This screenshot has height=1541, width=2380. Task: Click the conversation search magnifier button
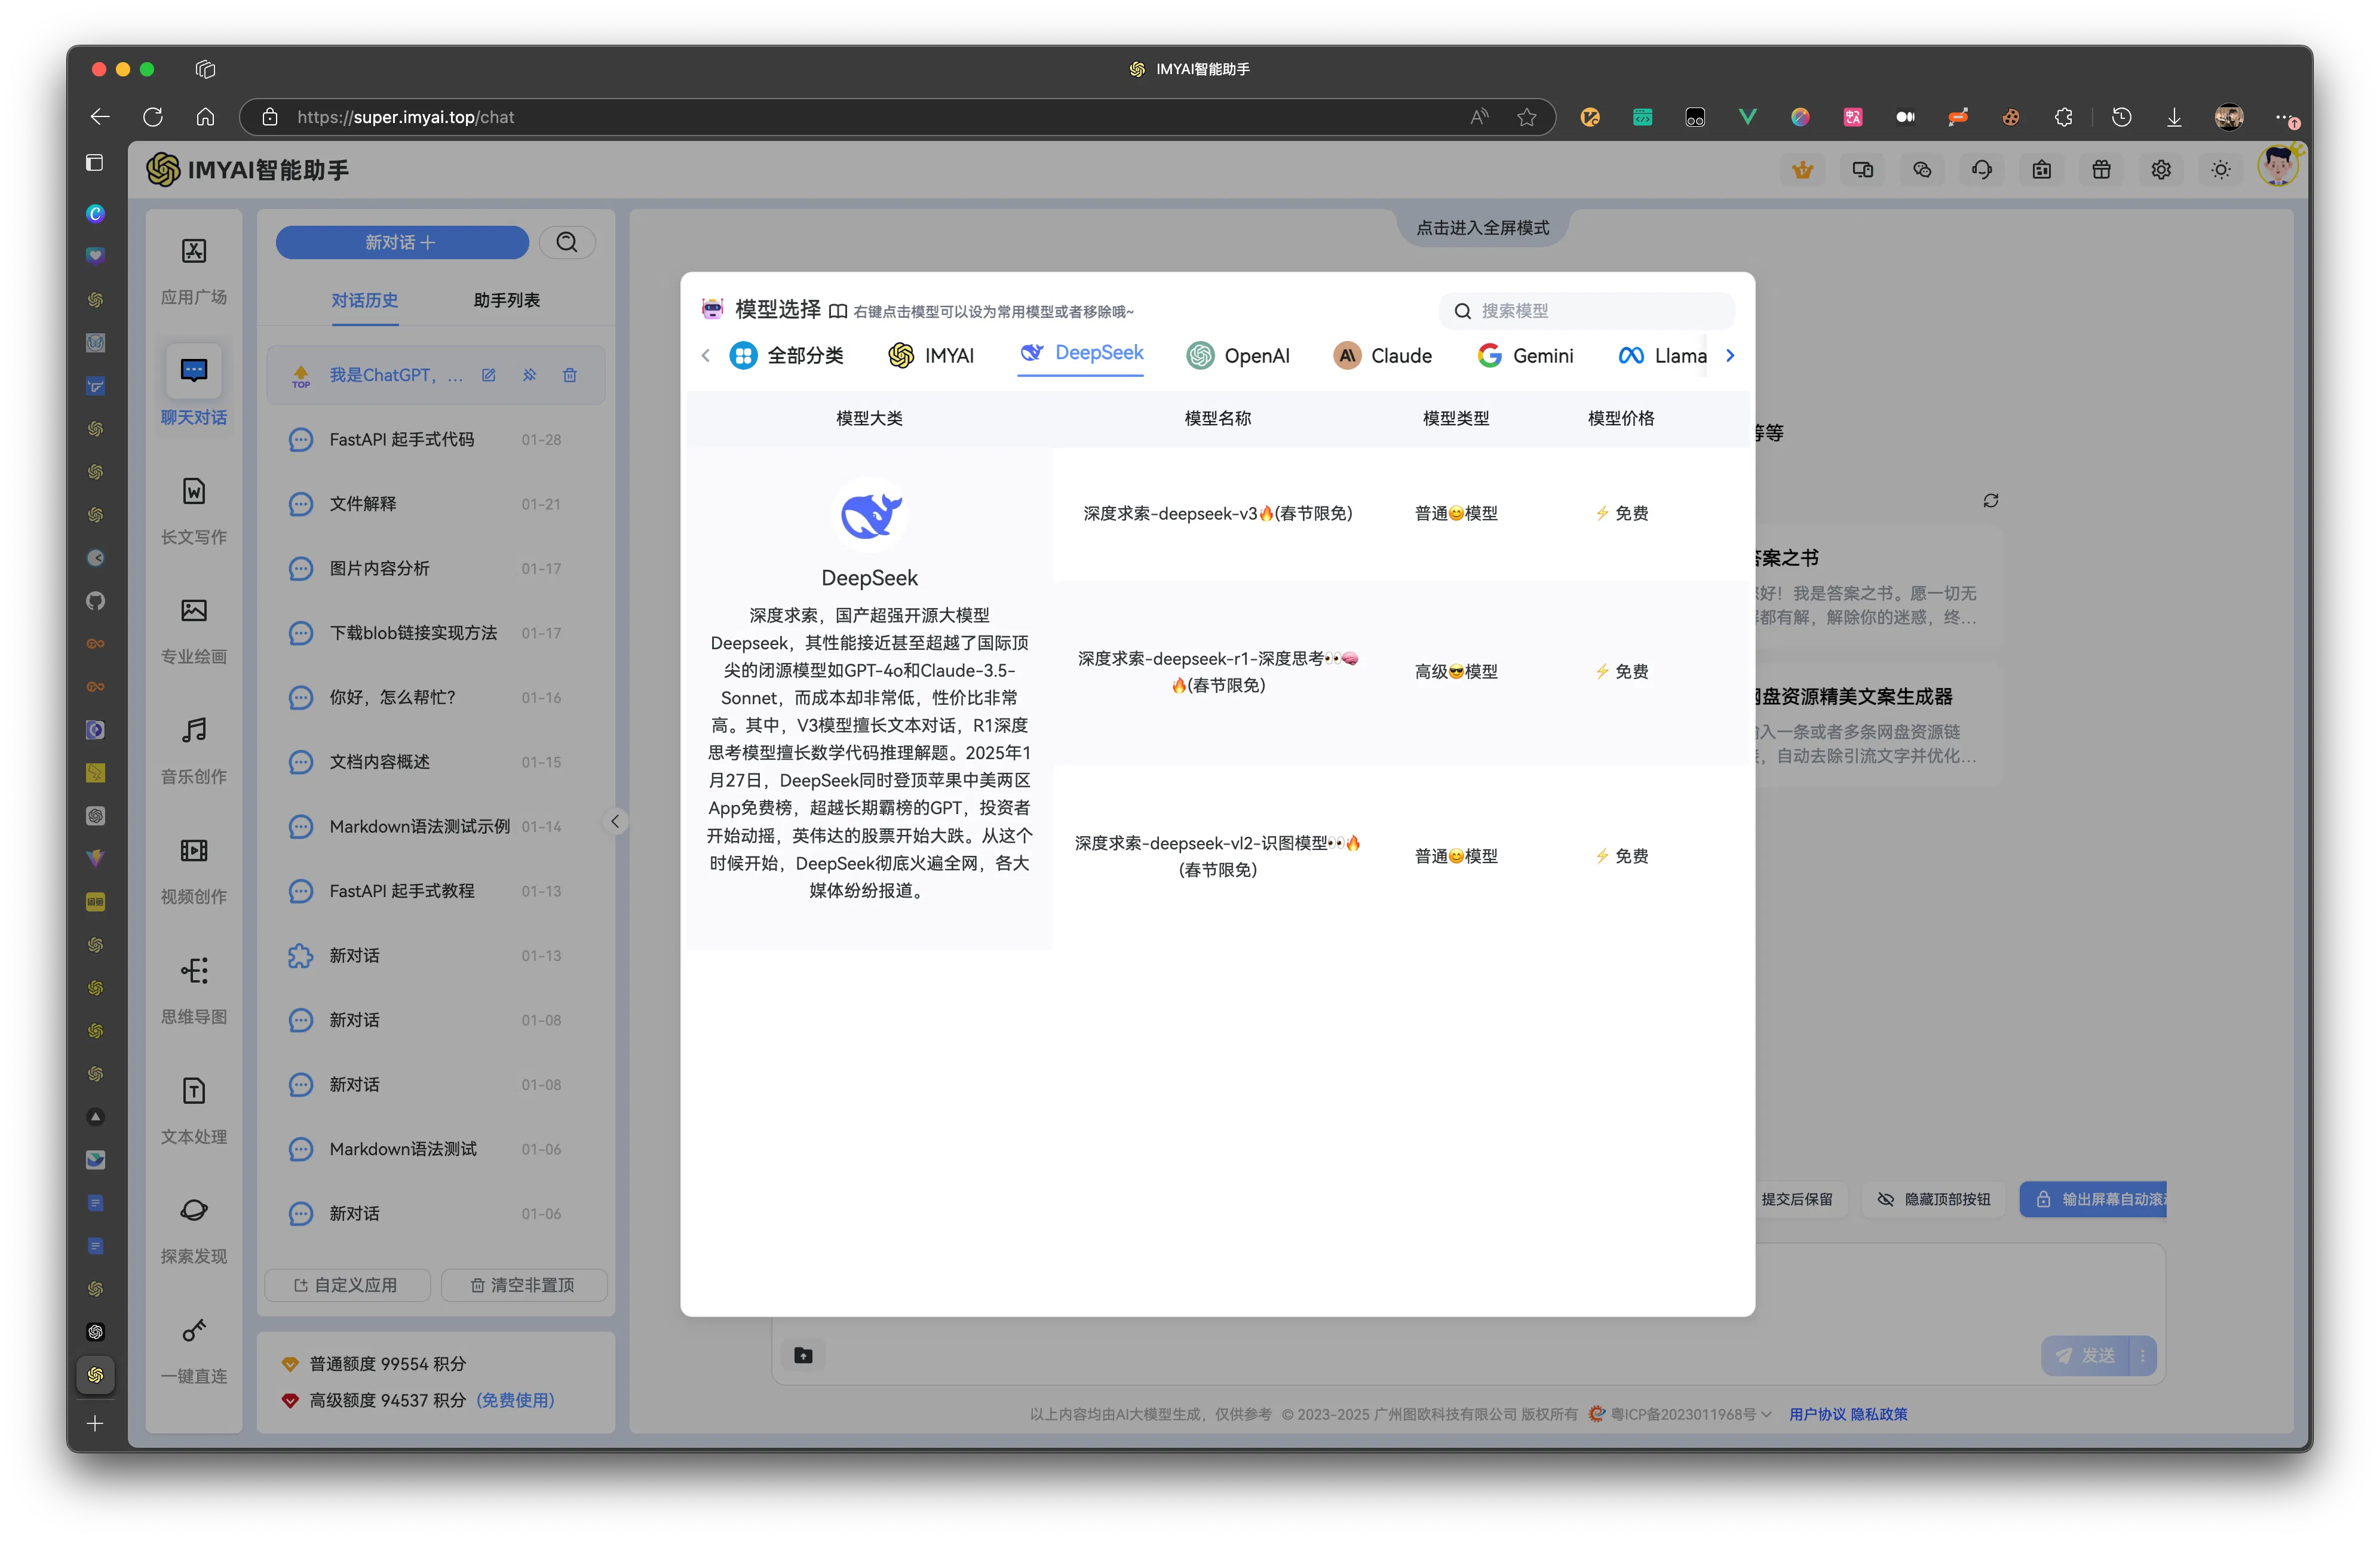tap(567, 242)
